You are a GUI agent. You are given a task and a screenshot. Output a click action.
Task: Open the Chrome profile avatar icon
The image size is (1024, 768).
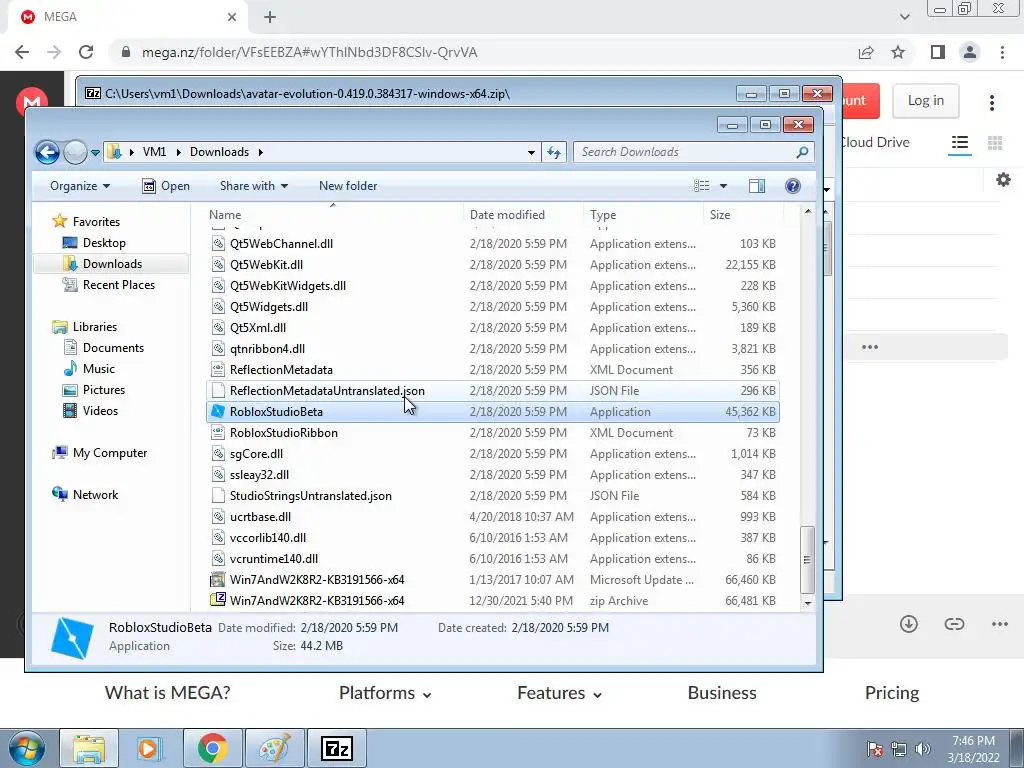point(970,52)
